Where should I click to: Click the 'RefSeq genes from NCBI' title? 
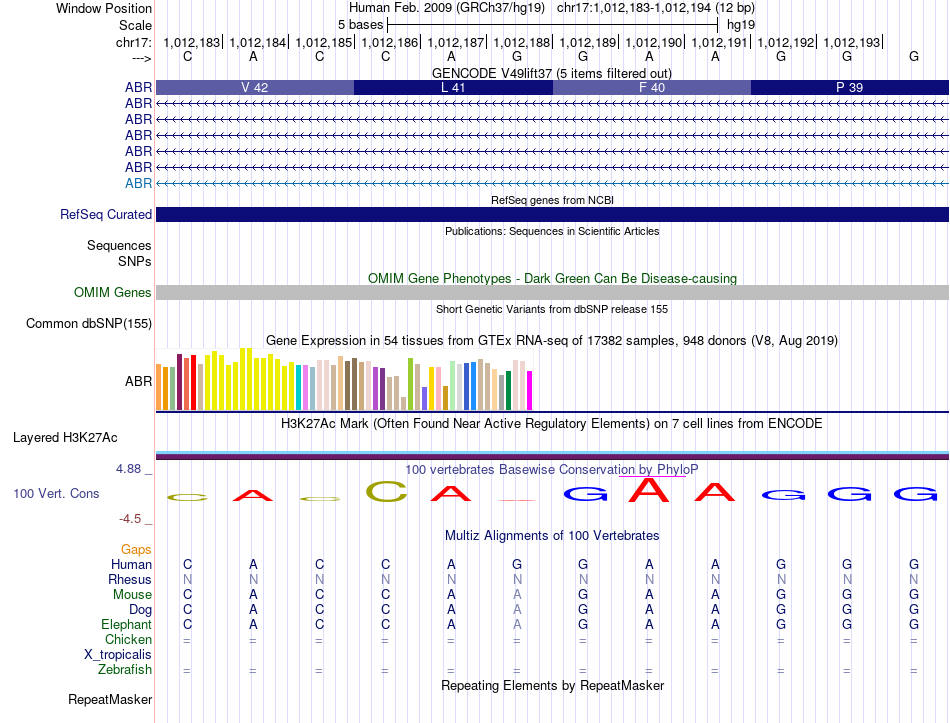(x=552, y=200)
